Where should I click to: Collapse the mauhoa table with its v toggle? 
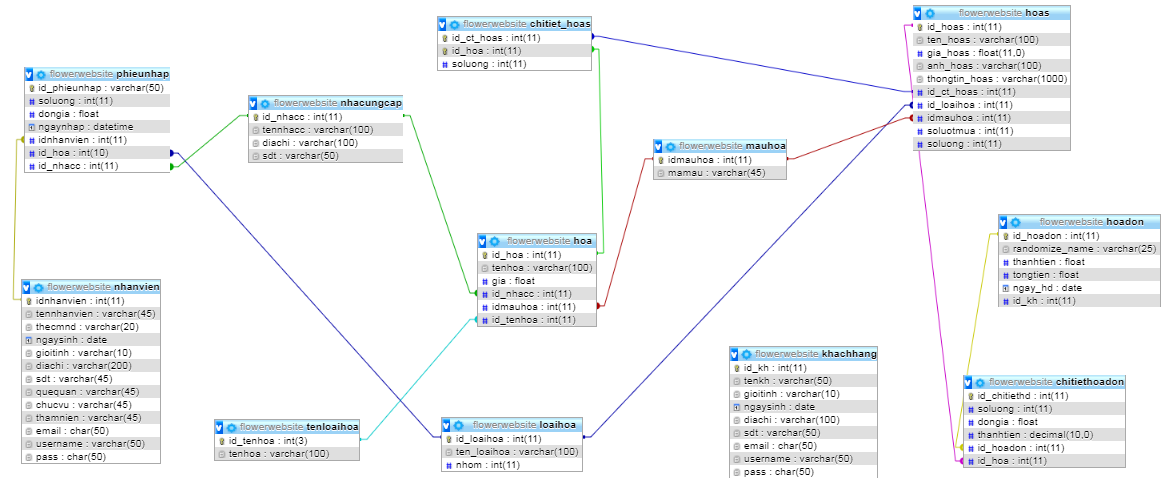(658, 146)
